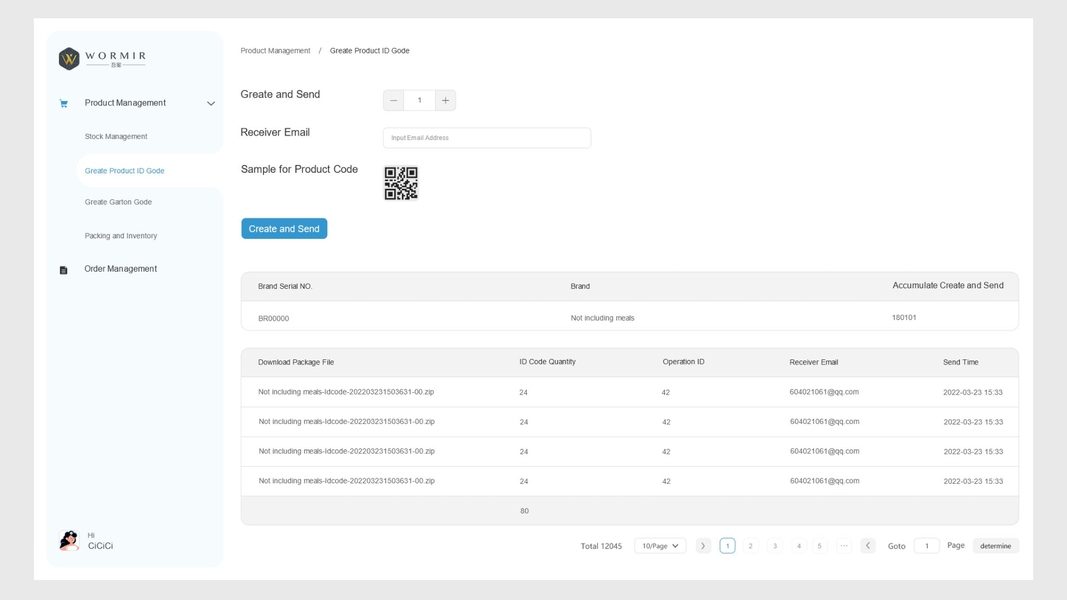Click the Wormir logo icon
This screenshot has height=600, width=1067.
(69, 59)
